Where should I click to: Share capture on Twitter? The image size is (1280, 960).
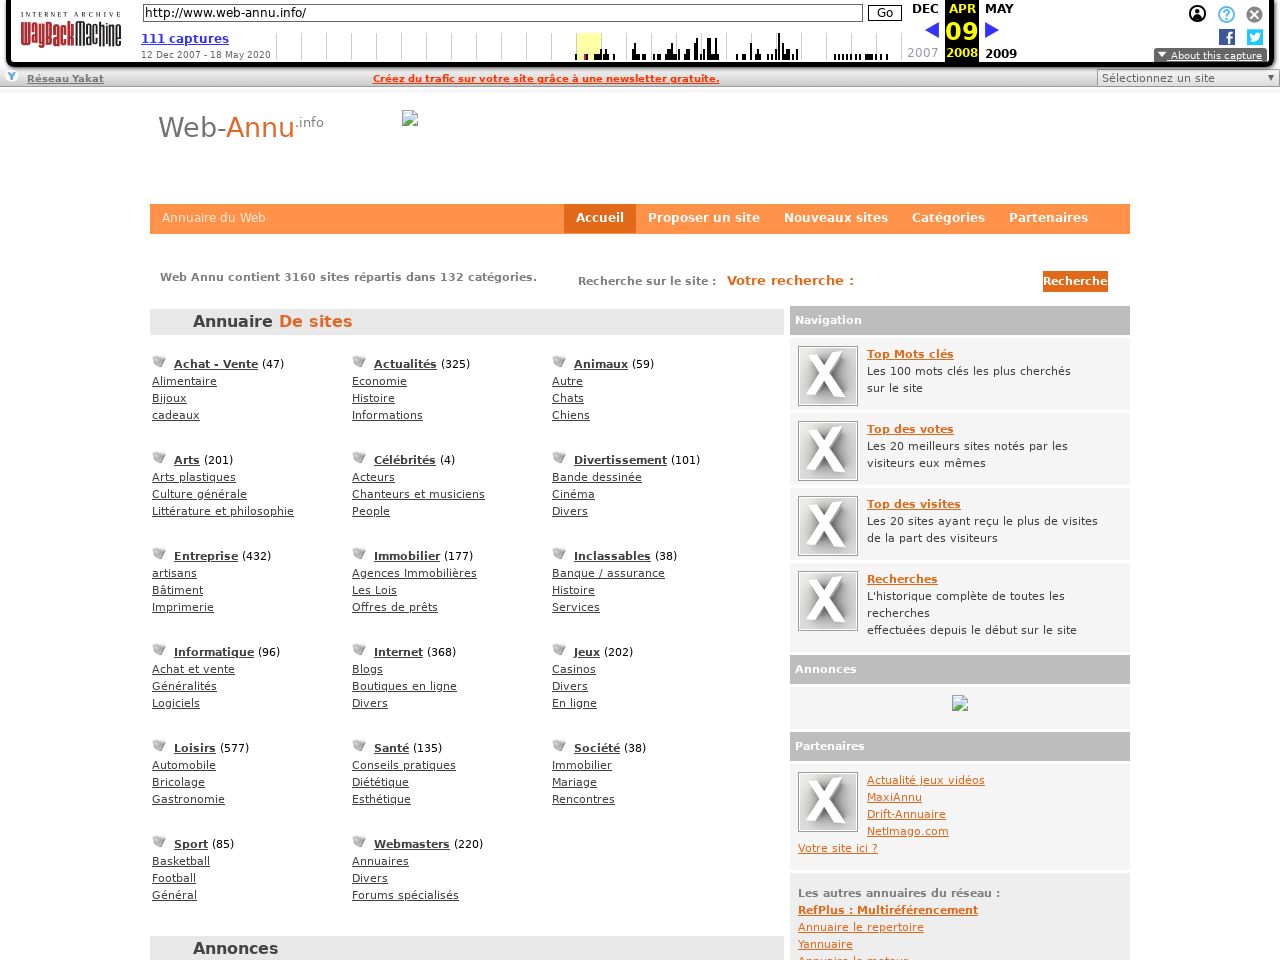(x=1255, y=37)
